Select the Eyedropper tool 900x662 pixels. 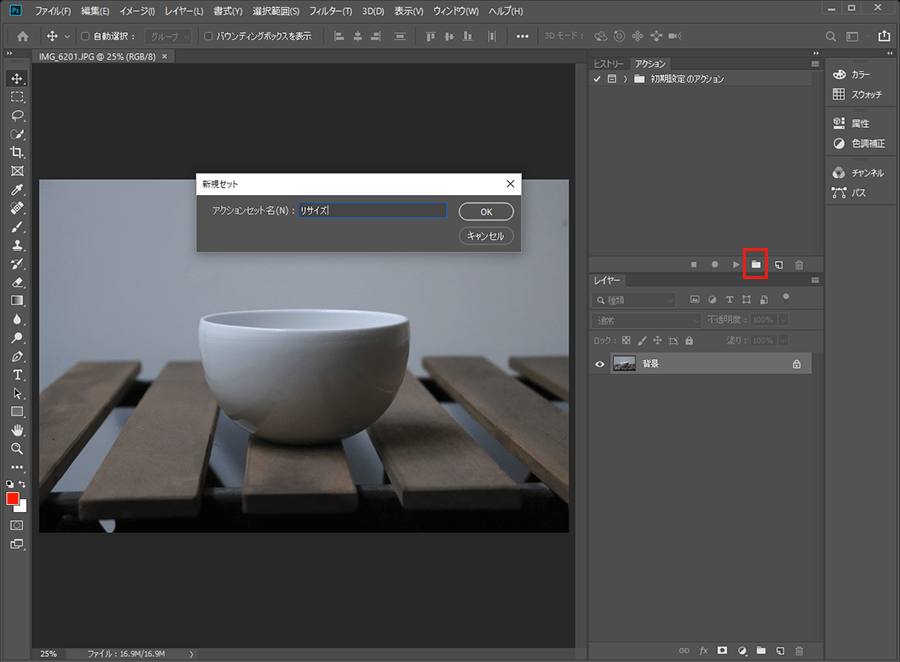pos(17,189)
